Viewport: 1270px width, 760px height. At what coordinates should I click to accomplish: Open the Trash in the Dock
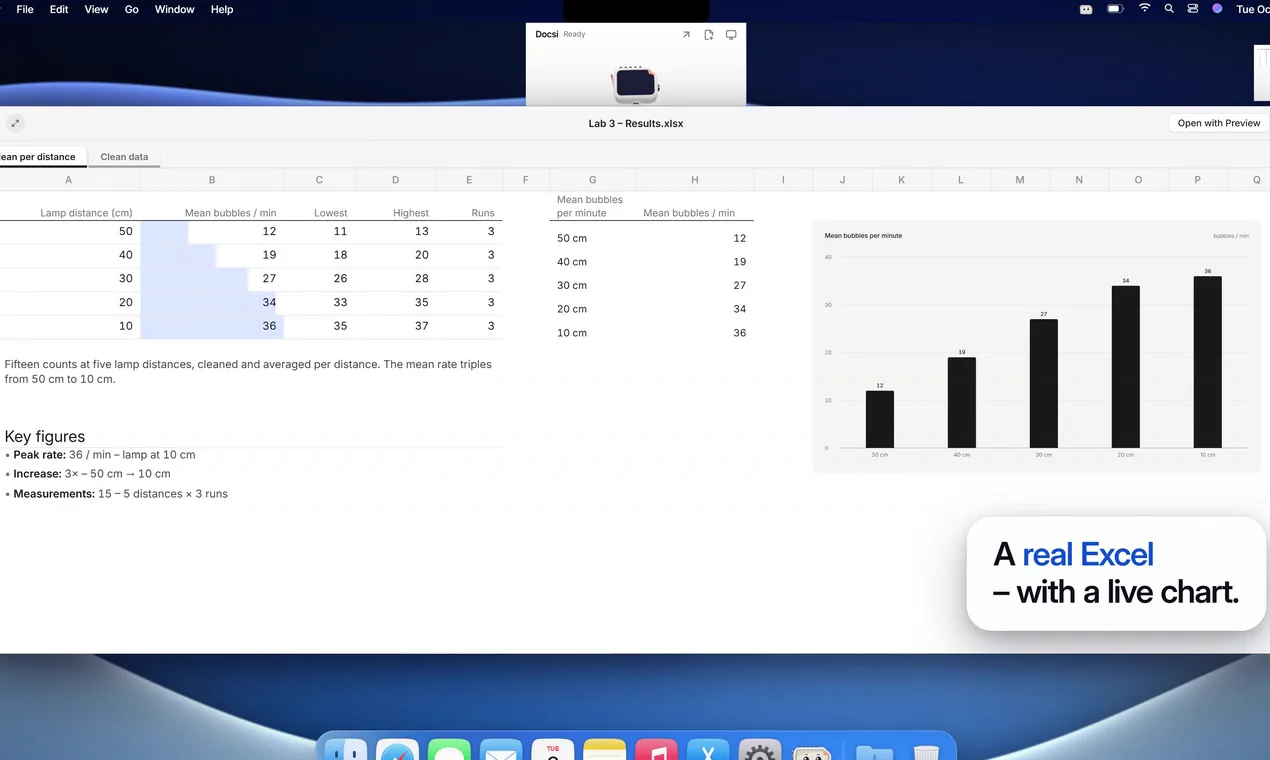click(926, 752)
